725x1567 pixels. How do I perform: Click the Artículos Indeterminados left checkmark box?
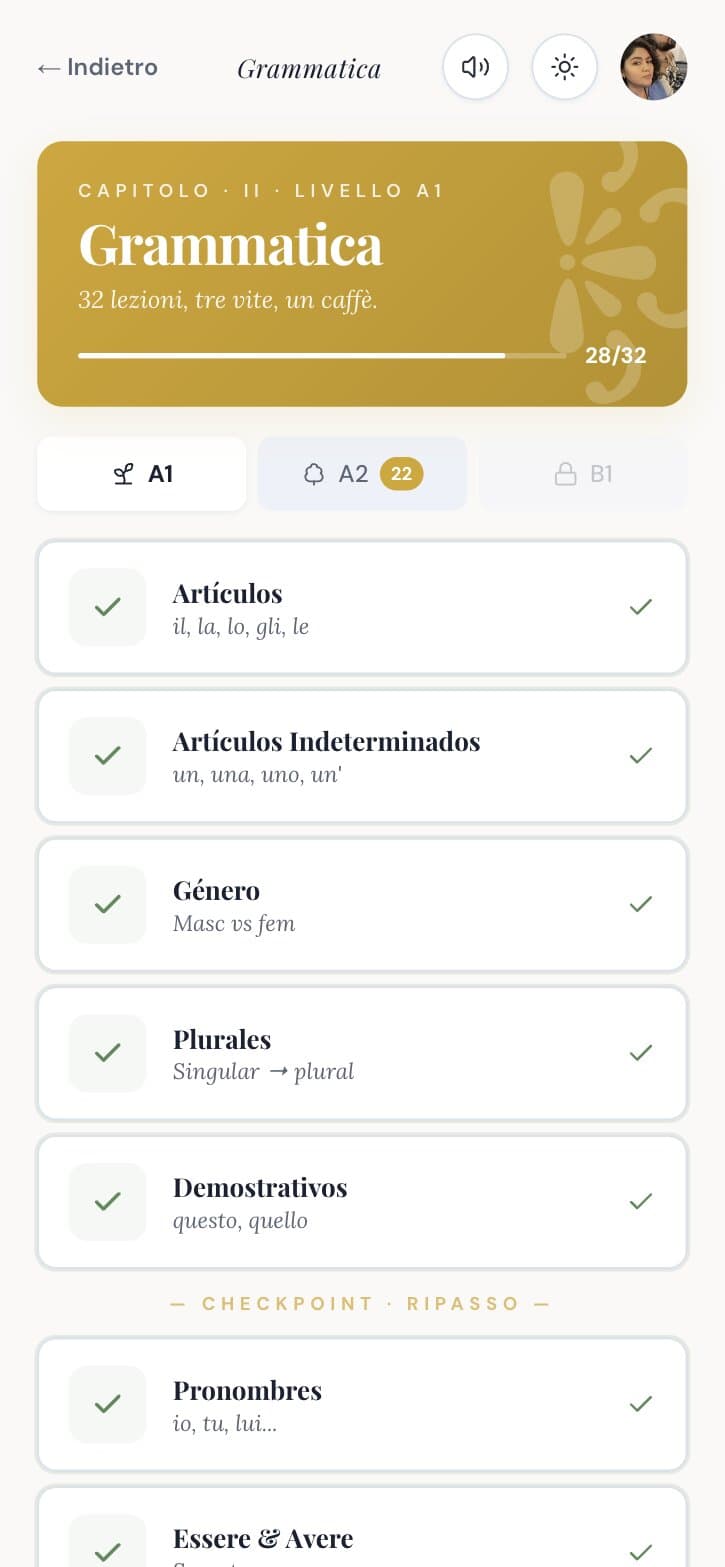pos(107,756)
